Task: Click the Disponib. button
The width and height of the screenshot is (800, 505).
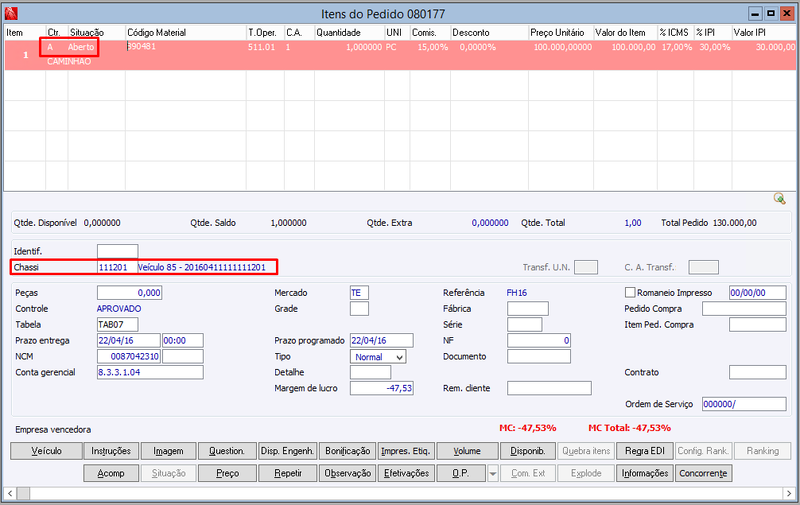Action: pyautogui.click(x=528, y=451)
